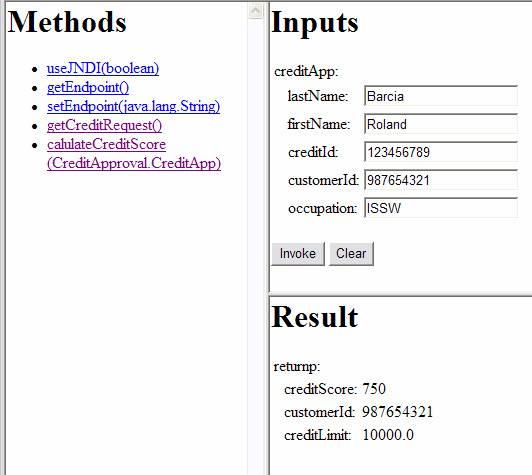This screenshot has height=475, width=532.
Task: Click the occupation field showing ISSW
Action: 441,208
